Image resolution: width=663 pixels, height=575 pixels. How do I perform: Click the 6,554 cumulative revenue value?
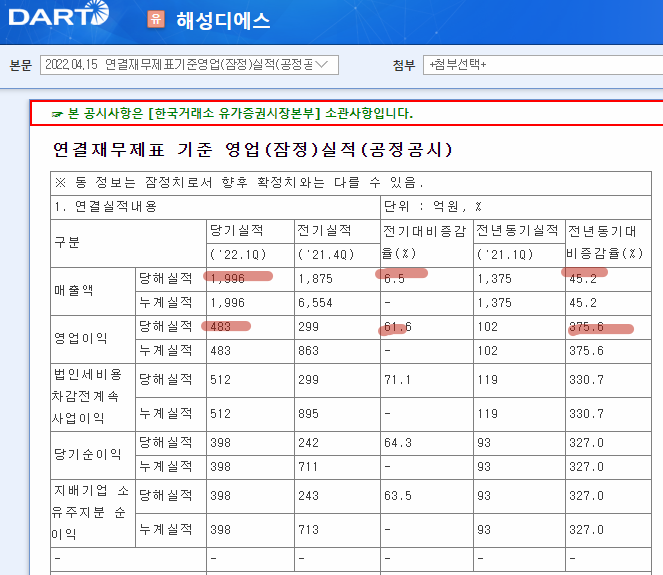click(x=315, y=303)
